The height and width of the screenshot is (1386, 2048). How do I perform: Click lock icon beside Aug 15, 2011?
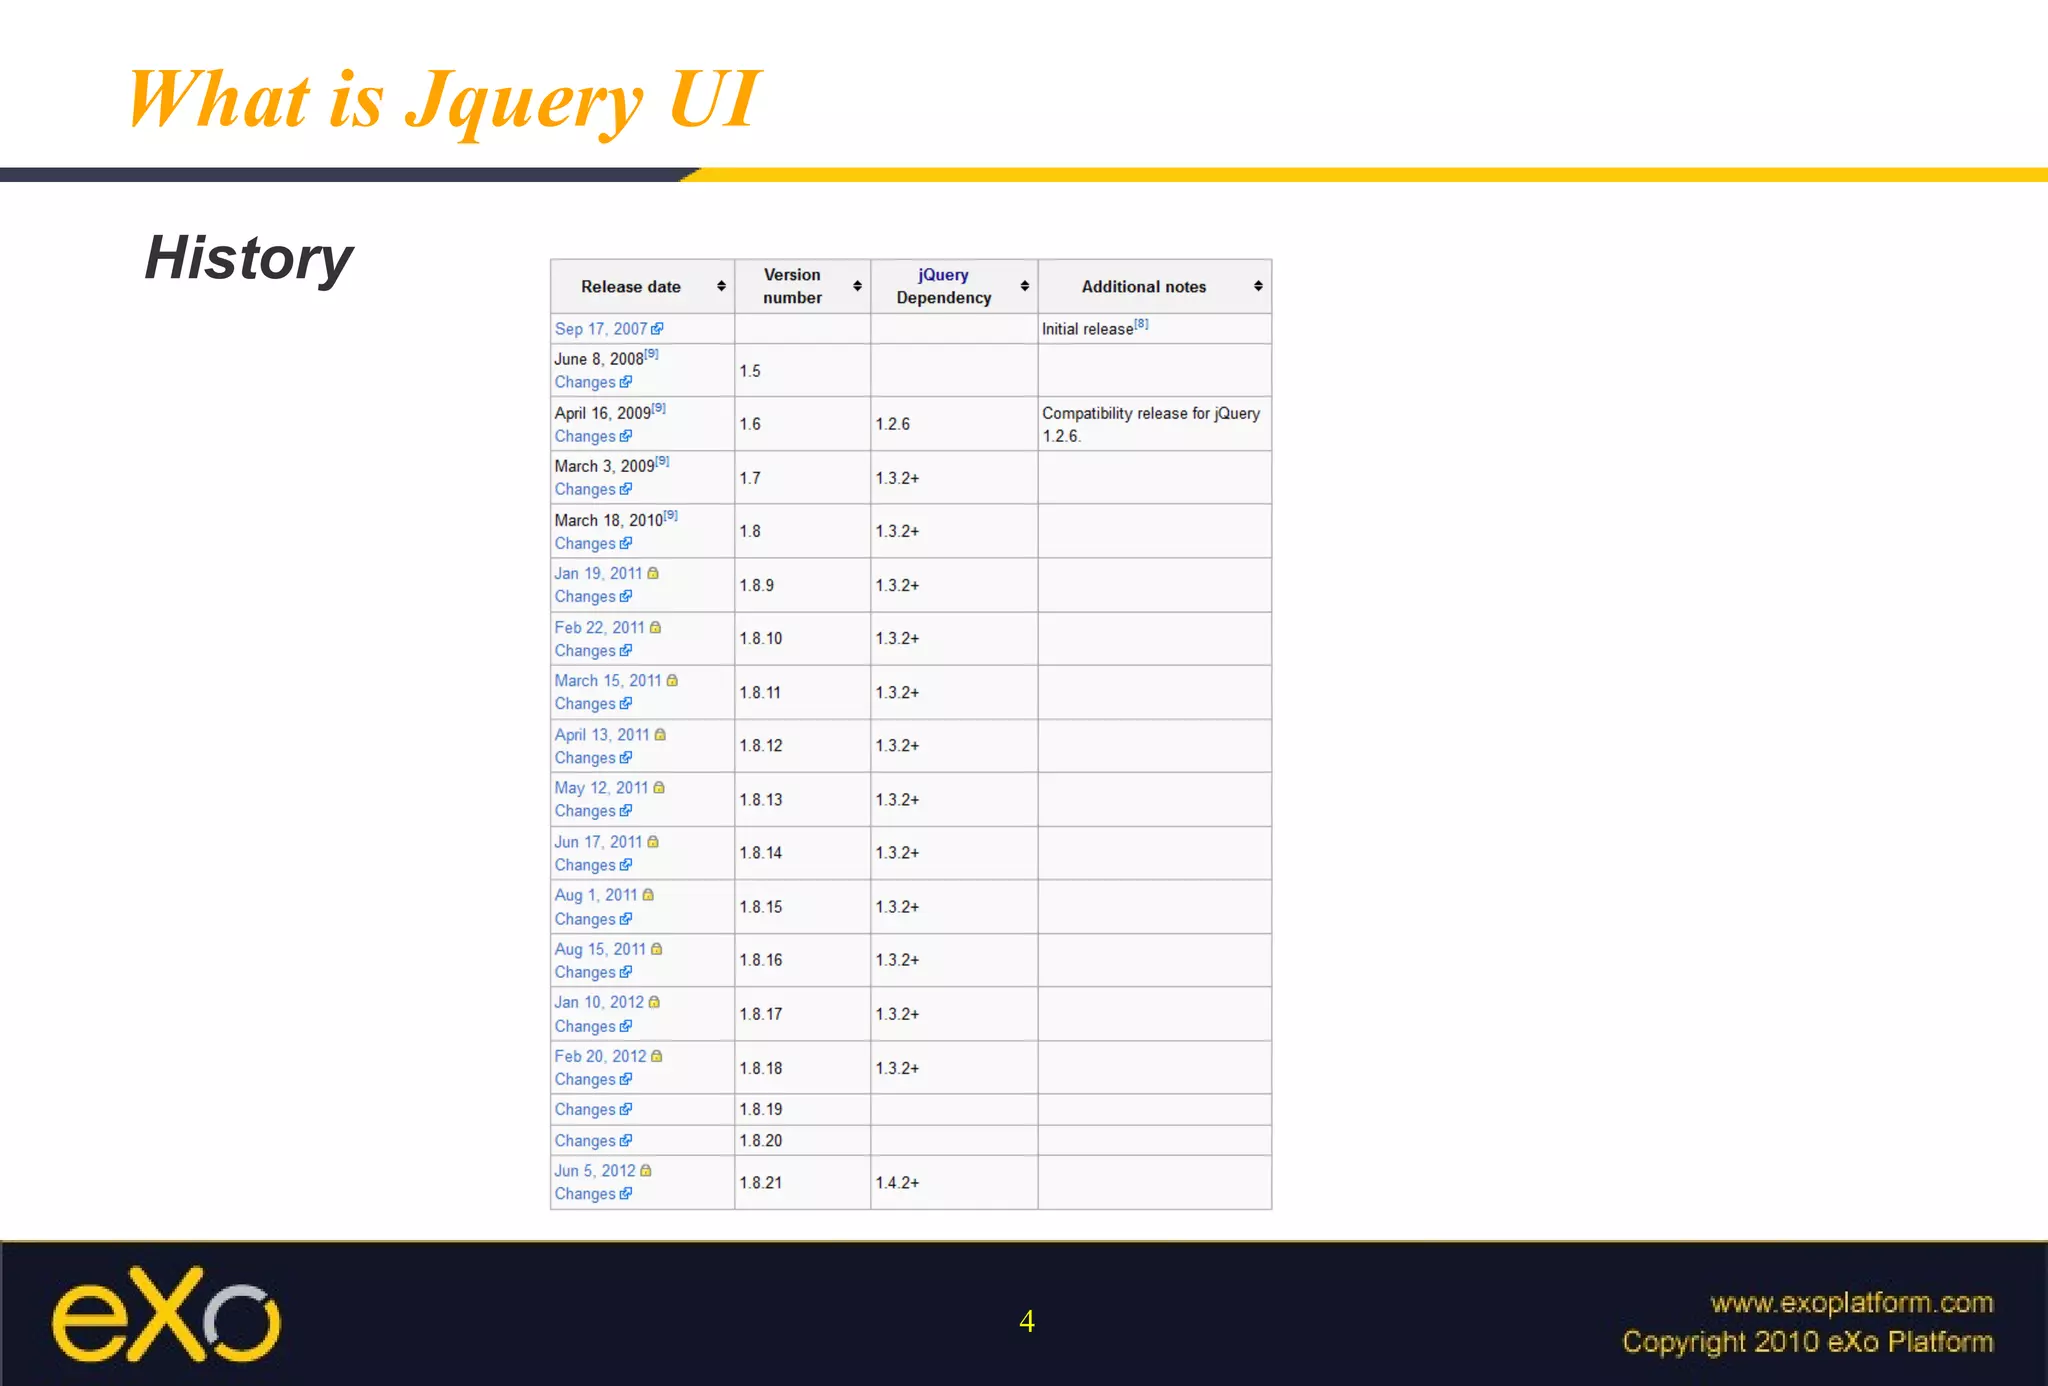pyautogui.click(x=656, y=948)
